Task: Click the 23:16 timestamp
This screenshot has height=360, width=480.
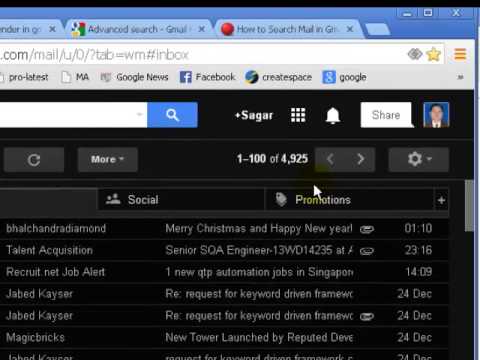Action: pos(418,250)
